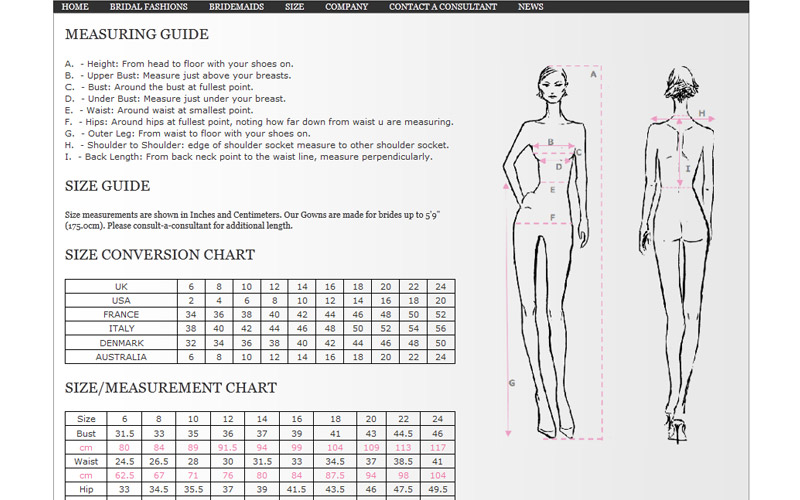Viewport: 800px width, 500px height.
Task: Click the 'C. - Bust' instruction line
Action: pyautogui.click(x=159, y=87)
